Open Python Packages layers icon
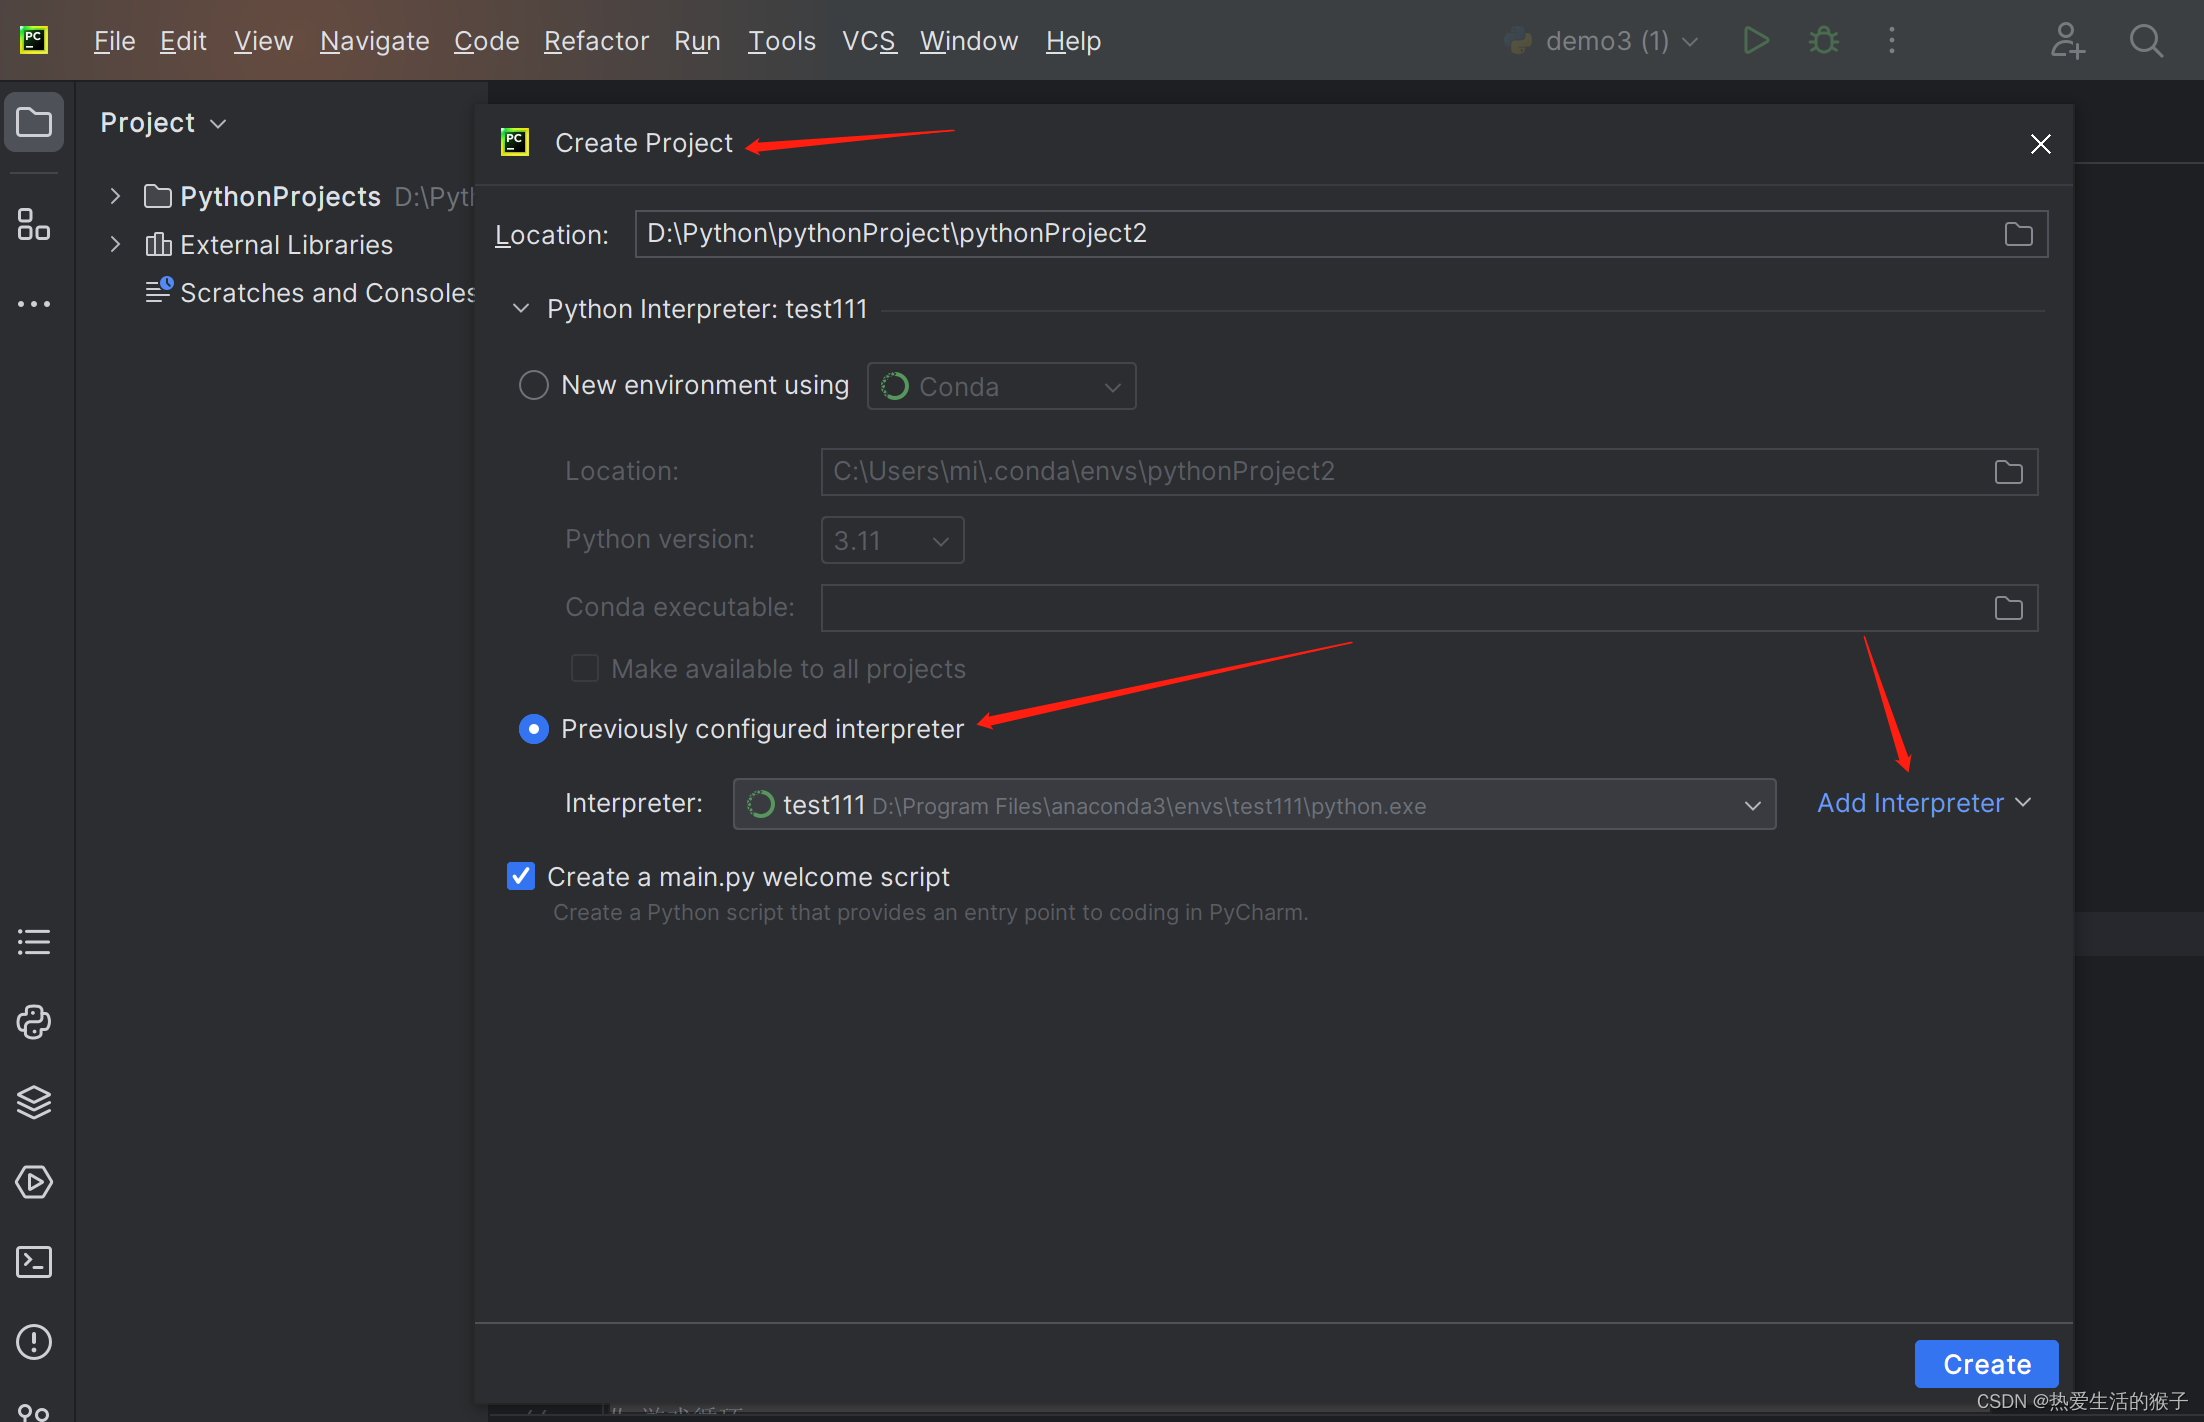The image size is (2204, 1422). (x=34, y=1102)
